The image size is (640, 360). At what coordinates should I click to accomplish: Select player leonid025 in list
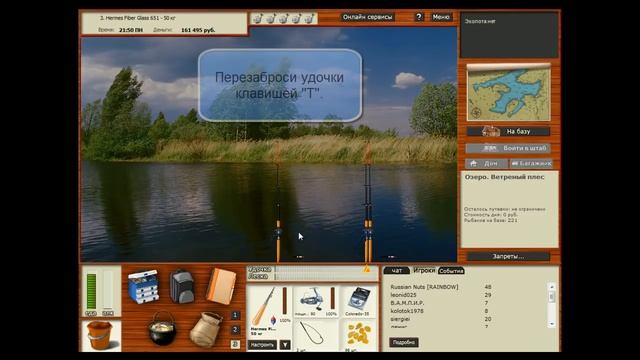403,295
